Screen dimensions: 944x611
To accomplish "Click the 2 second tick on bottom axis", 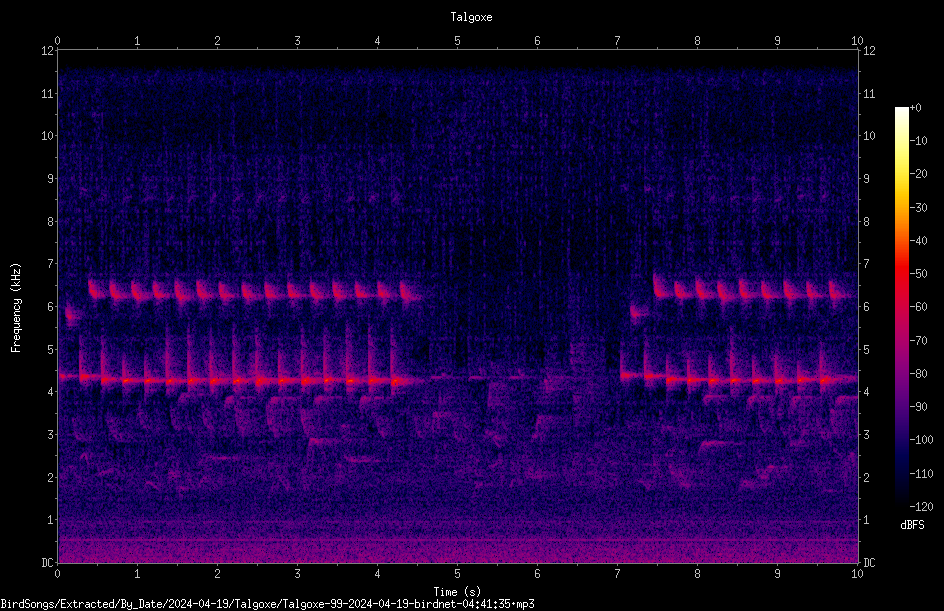I will pos(217,574).
